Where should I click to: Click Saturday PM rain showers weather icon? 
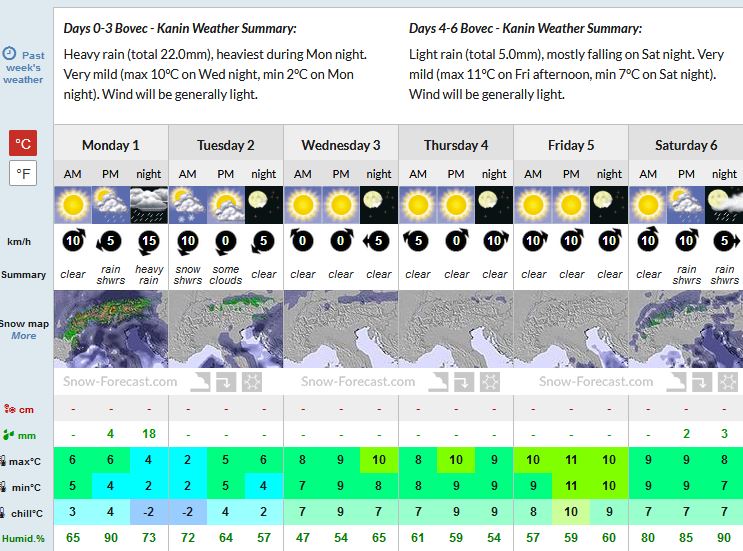tap(686, 205)
